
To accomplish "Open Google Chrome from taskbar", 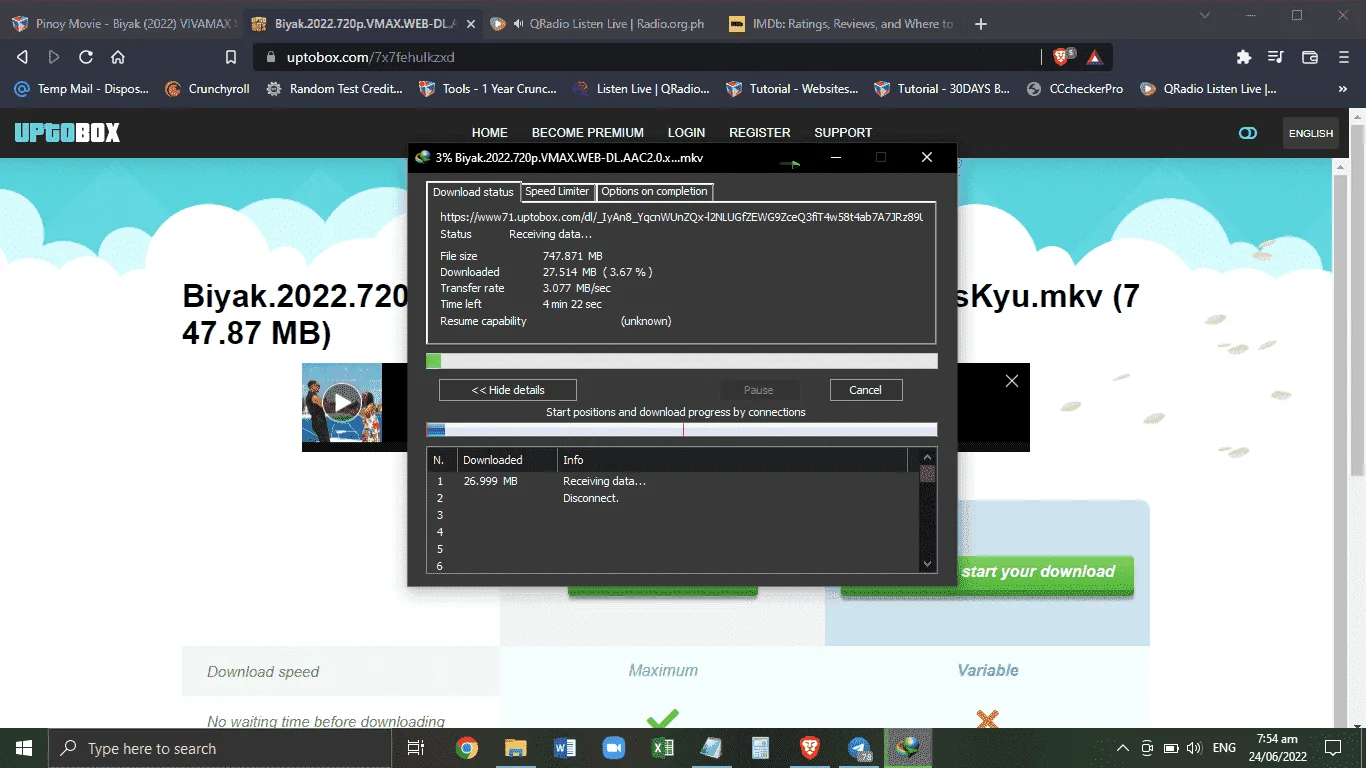I will tap(466, 748).
